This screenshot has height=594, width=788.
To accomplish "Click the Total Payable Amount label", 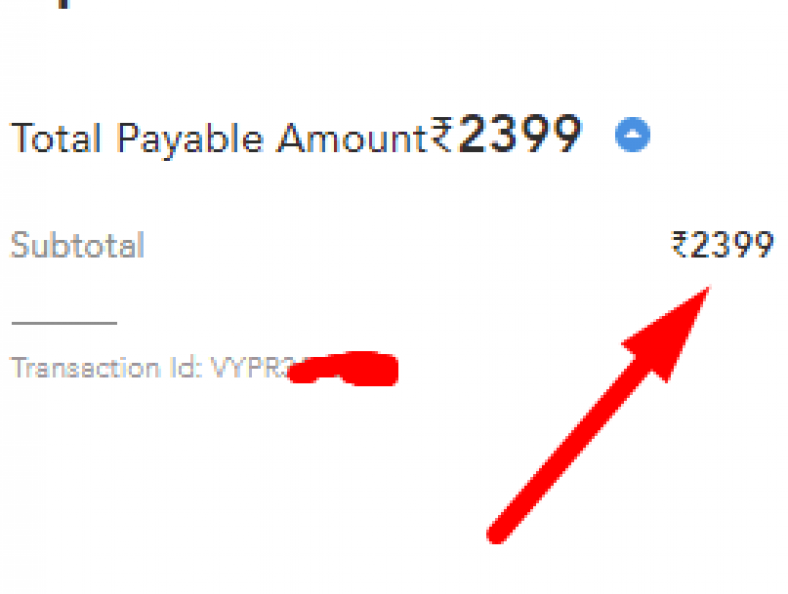I will [219, 139].
